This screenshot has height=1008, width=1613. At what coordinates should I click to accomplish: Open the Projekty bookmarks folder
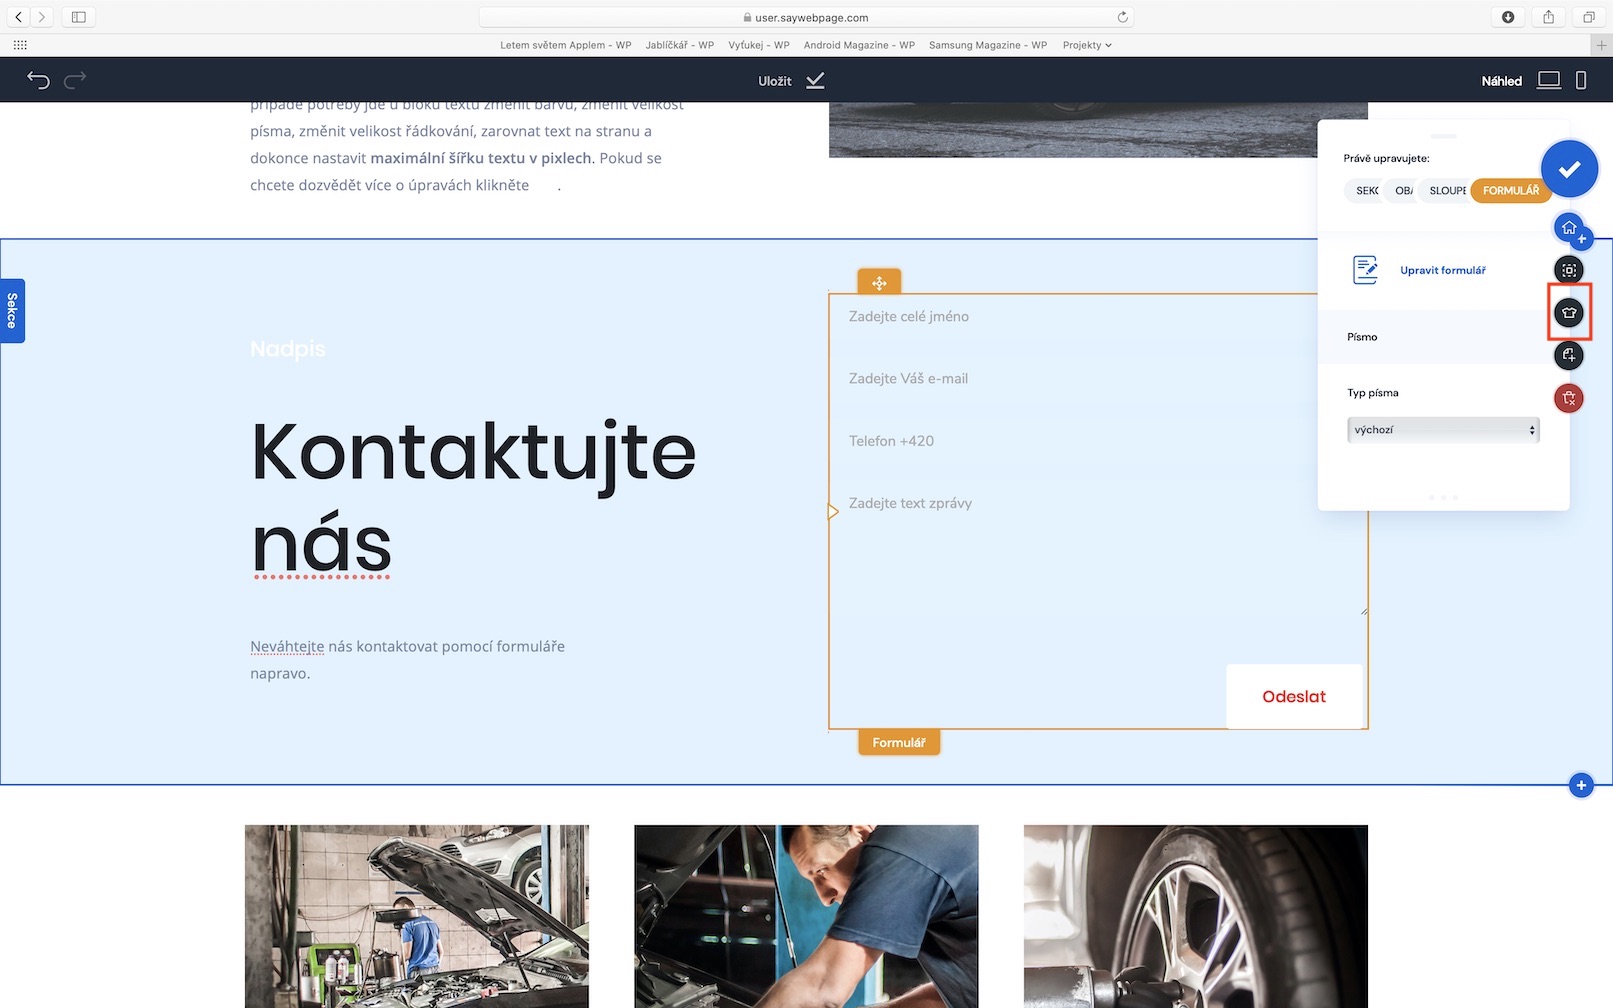(x=1087, y=45)
